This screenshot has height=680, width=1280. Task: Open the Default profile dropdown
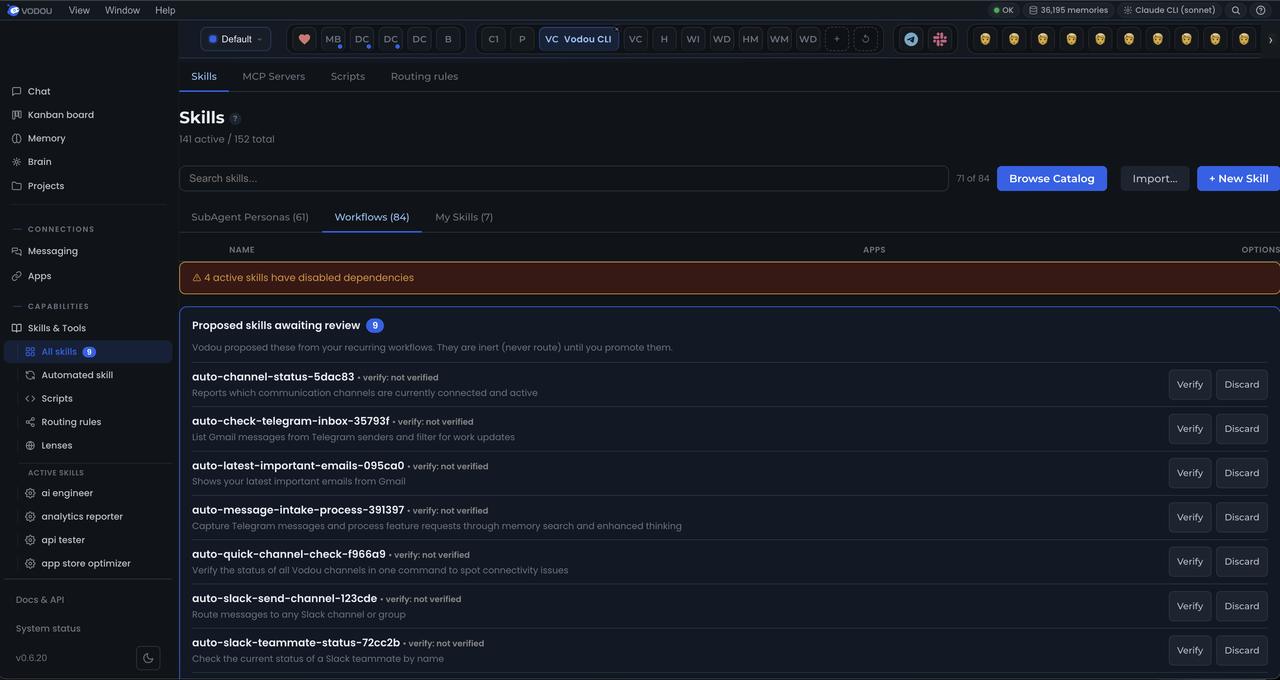[236, 39]
